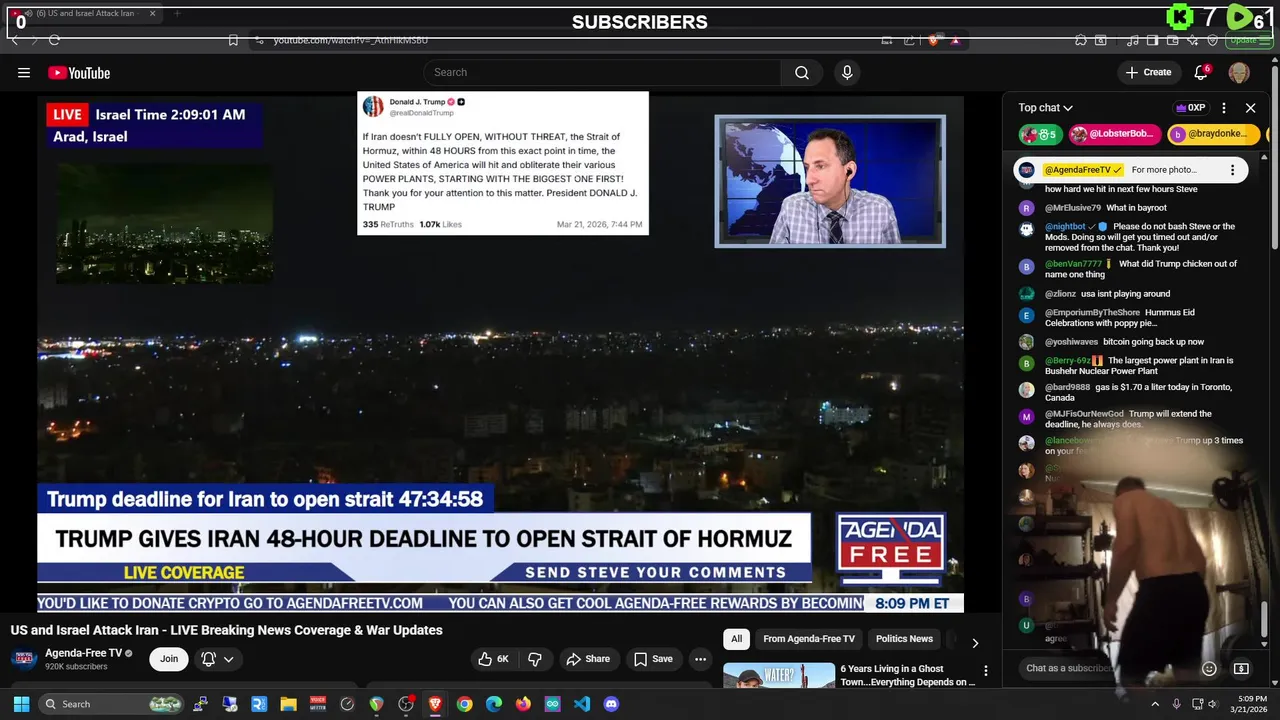This screenshot has height=720, width=1280.
Task: Open browser extensions puzzle icon
Action: pos(1080,40)
